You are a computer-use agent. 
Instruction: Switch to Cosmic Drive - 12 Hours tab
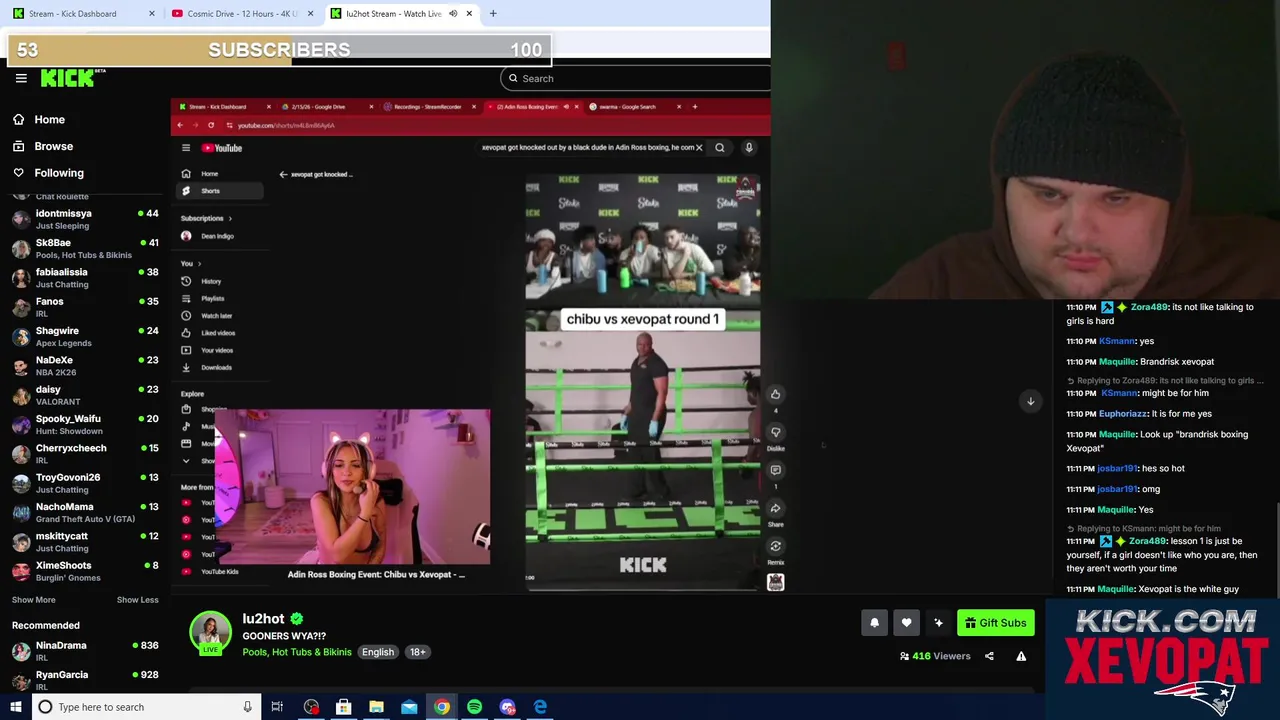[x=242, y=13]
